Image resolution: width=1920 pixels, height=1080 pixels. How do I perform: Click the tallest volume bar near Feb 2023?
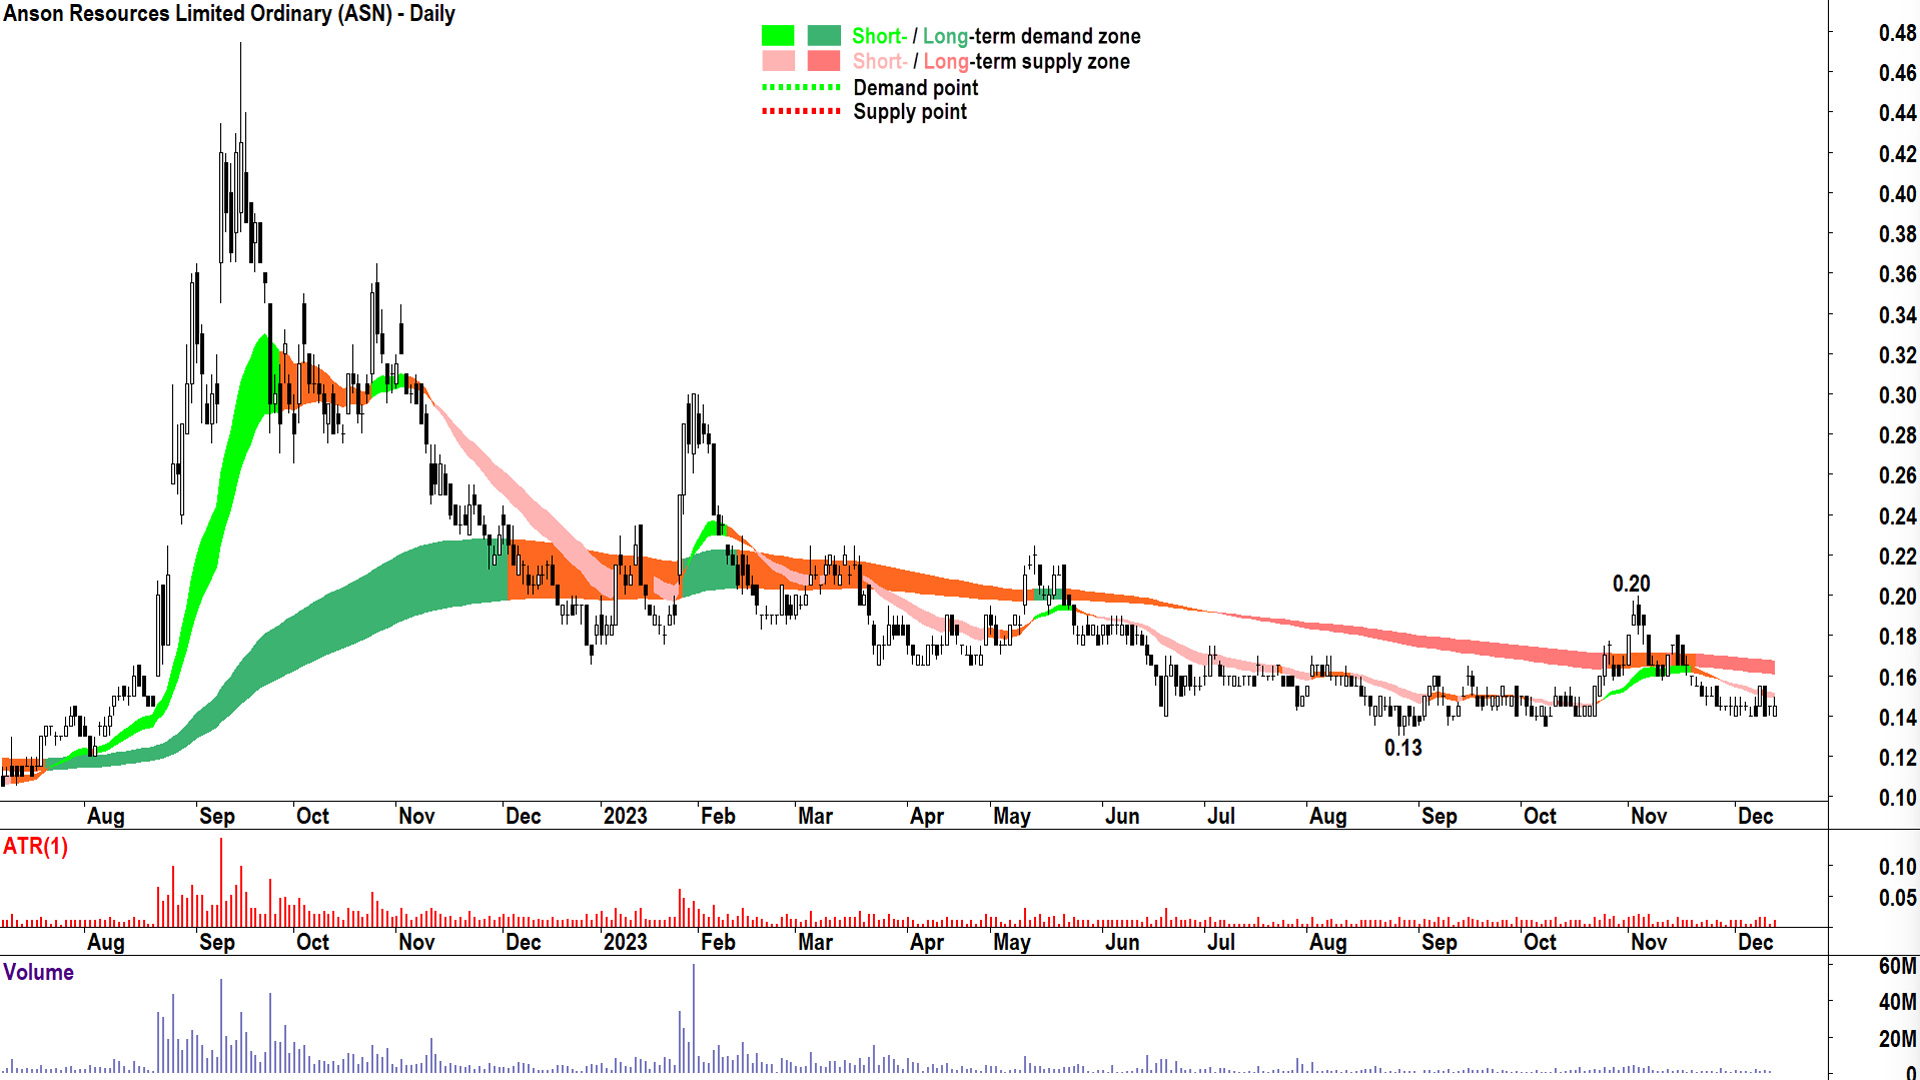[693, 1018]
